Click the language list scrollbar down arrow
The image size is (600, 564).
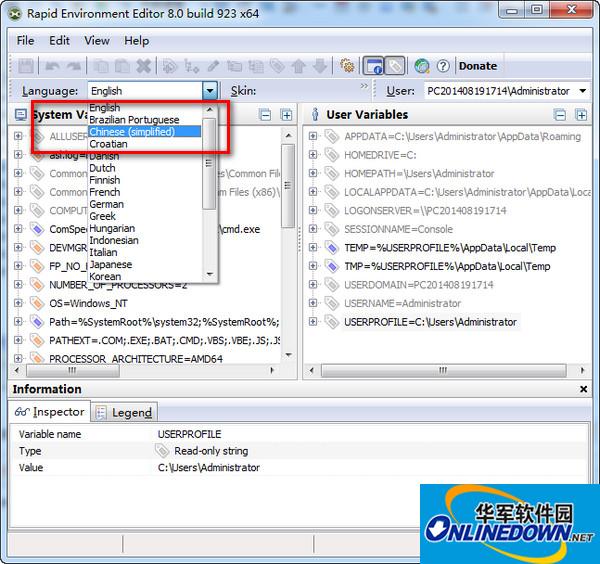pyautogui.click(x=209, y=274)
